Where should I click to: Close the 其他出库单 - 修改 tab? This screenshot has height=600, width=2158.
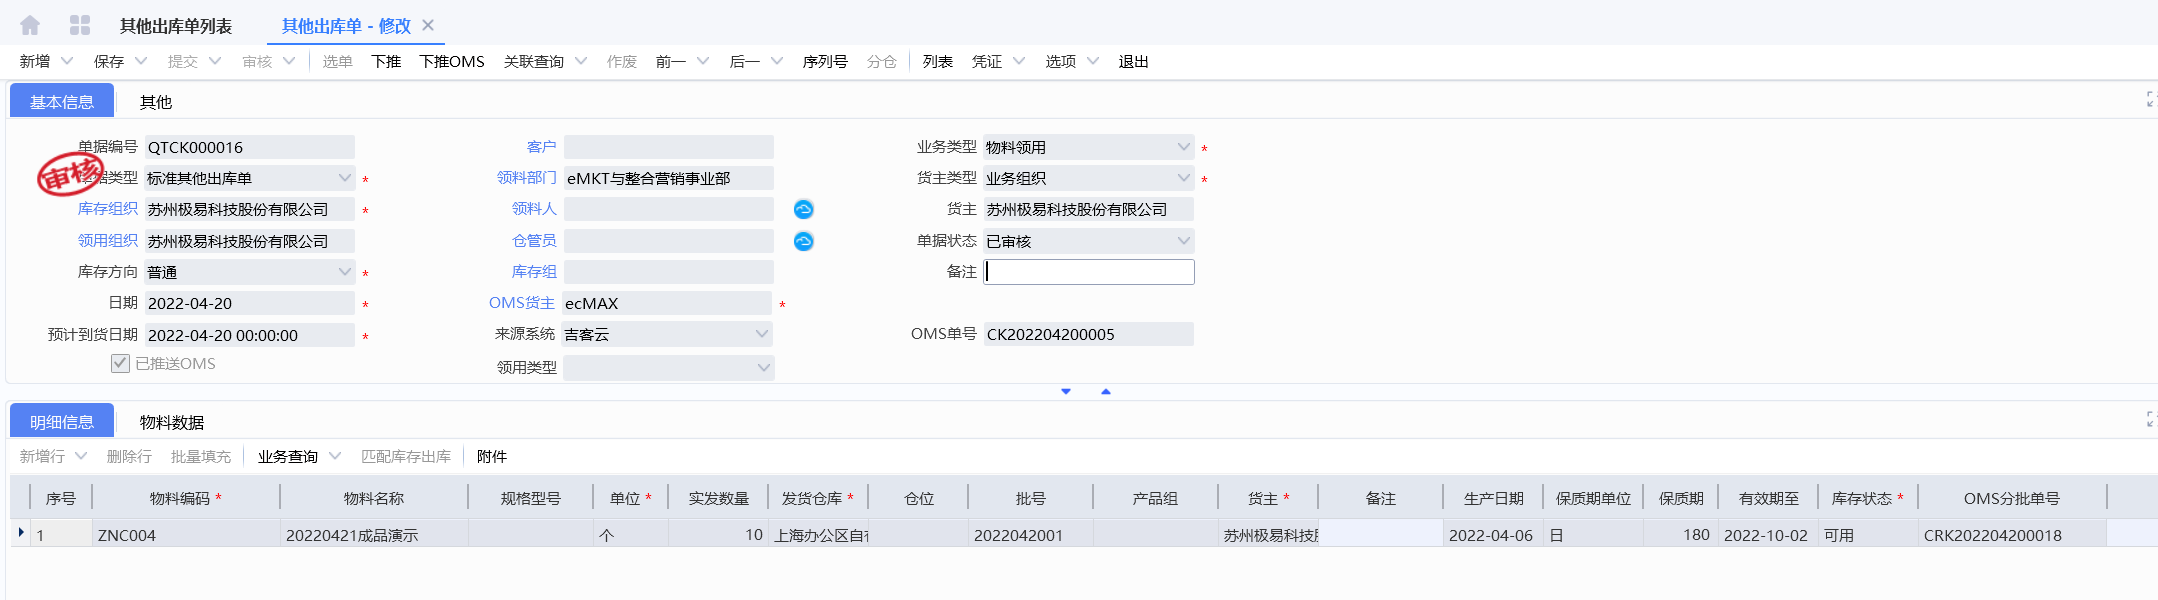(428, 25)
